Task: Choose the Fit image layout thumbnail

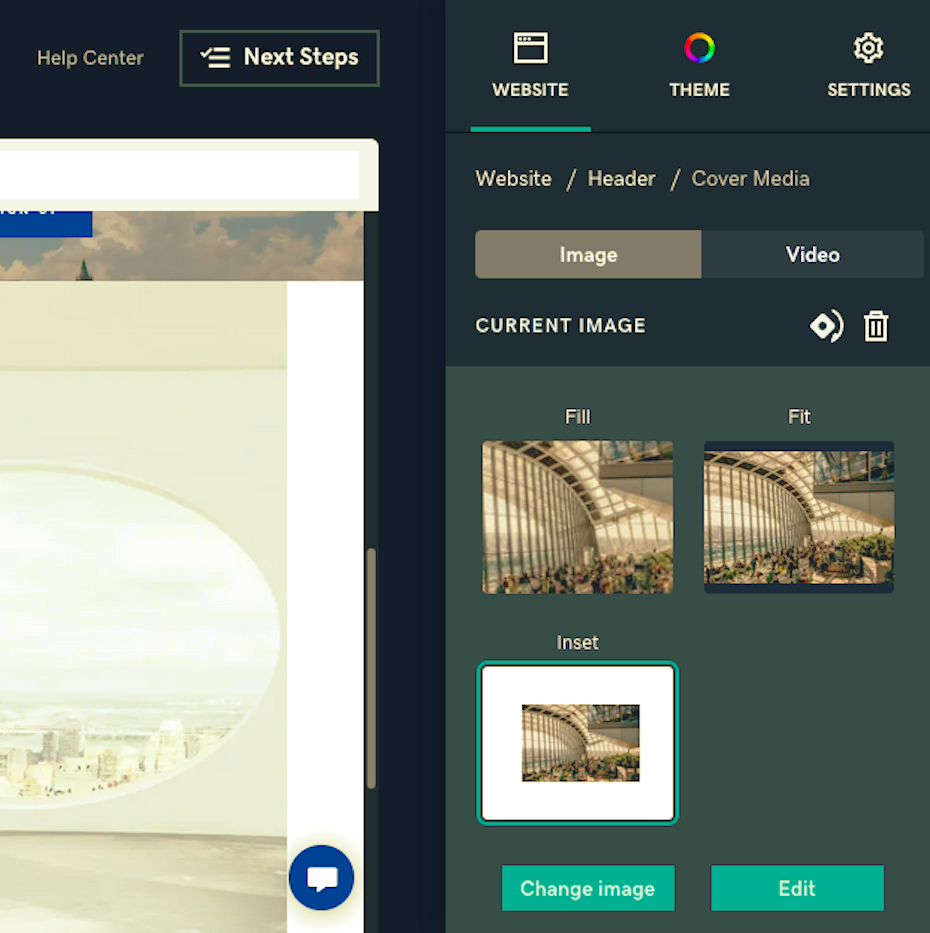Action: pyautogui.click(x=799, y=517)
